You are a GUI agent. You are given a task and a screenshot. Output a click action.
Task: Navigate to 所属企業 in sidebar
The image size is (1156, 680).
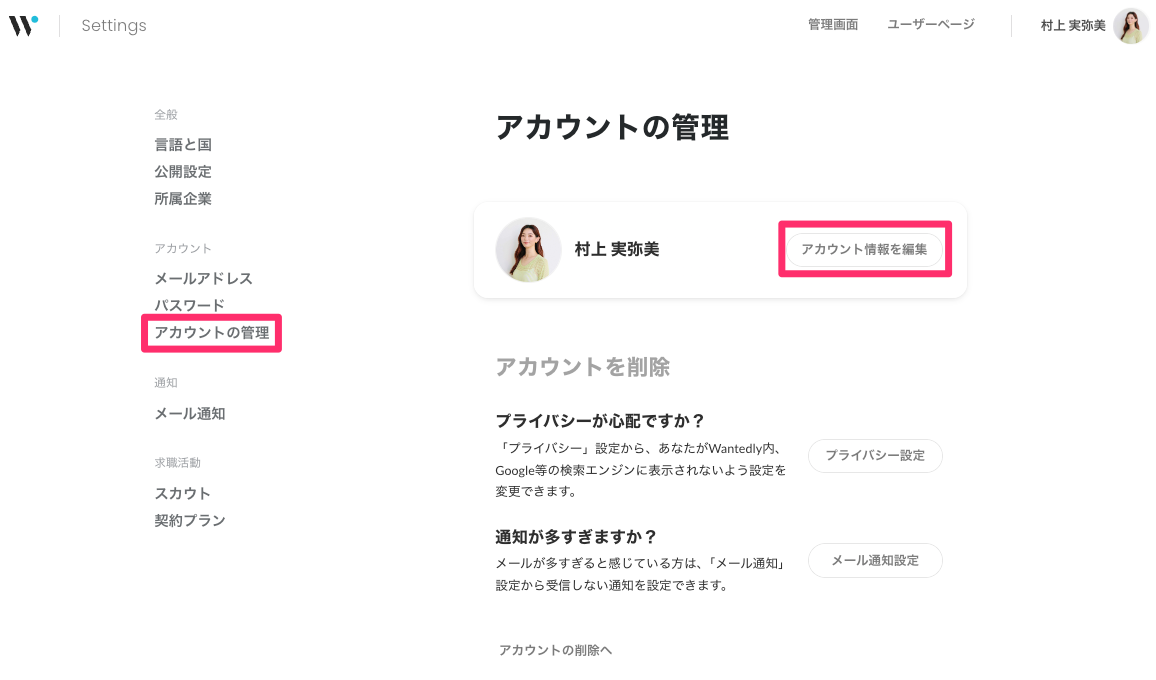[x=183, y=199]
